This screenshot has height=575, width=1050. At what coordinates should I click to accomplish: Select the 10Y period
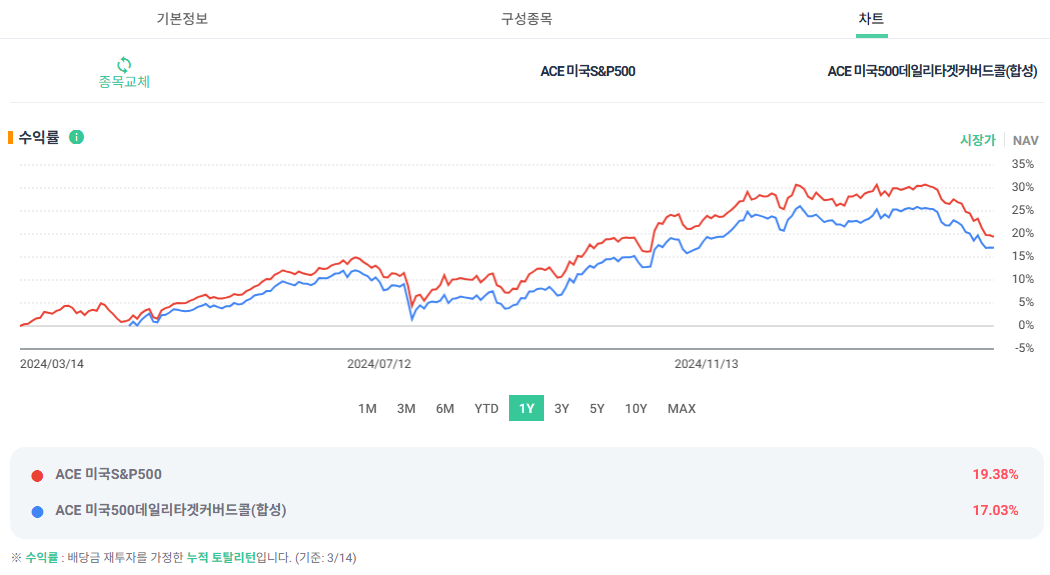tap(635, 408)
